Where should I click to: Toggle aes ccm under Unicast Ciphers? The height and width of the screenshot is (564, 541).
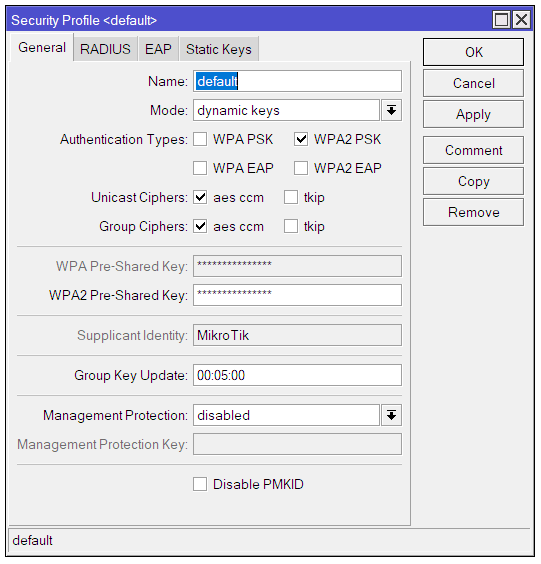200,197
